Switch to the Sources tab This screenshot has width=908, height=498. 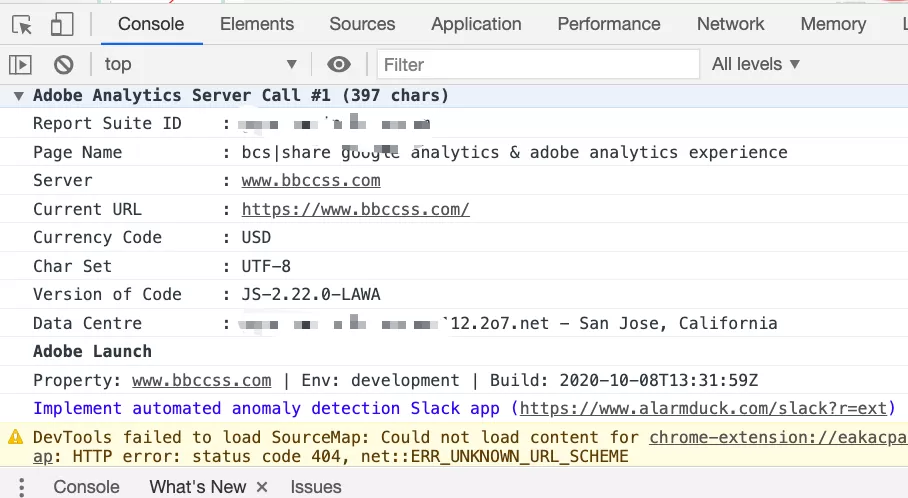pyautogui.click(x=363, y=24)
